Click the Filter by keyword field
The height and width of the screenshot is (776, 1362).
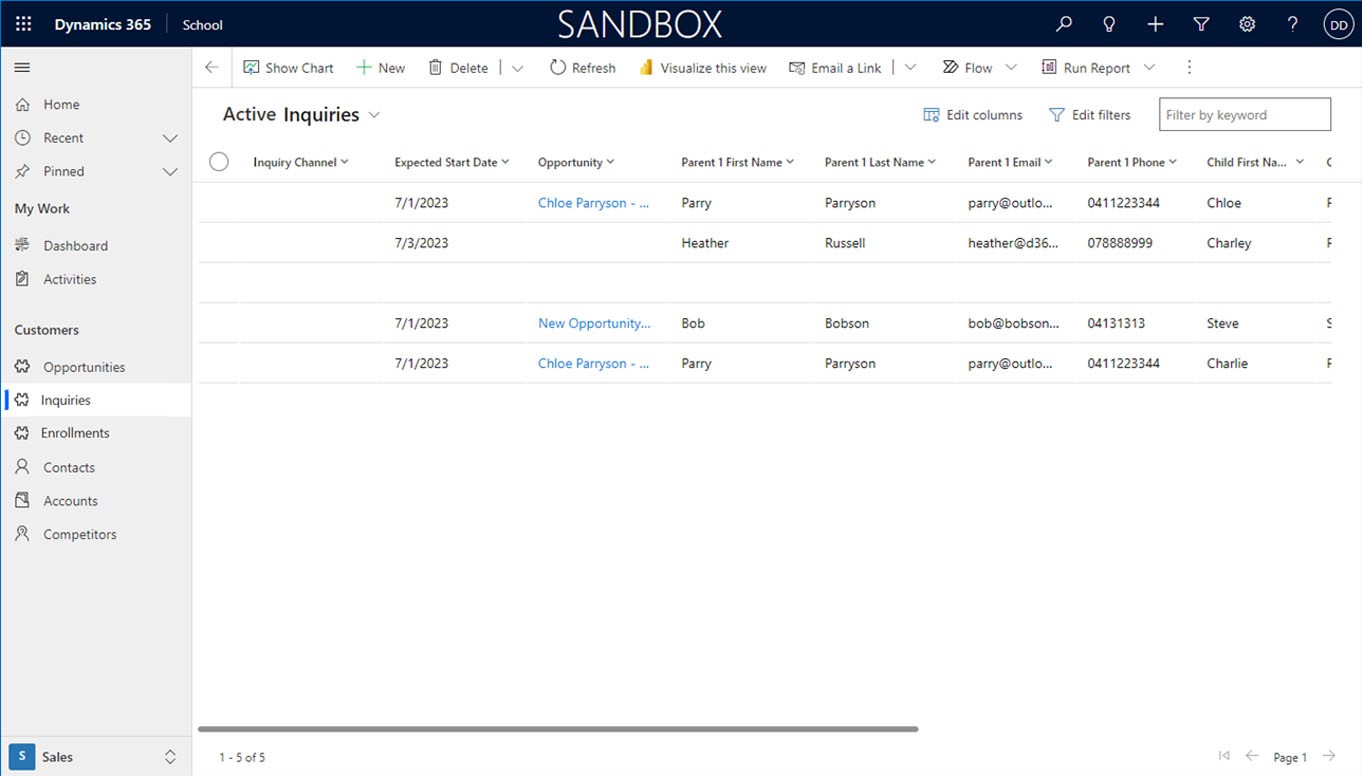[x=1244, y=115]
